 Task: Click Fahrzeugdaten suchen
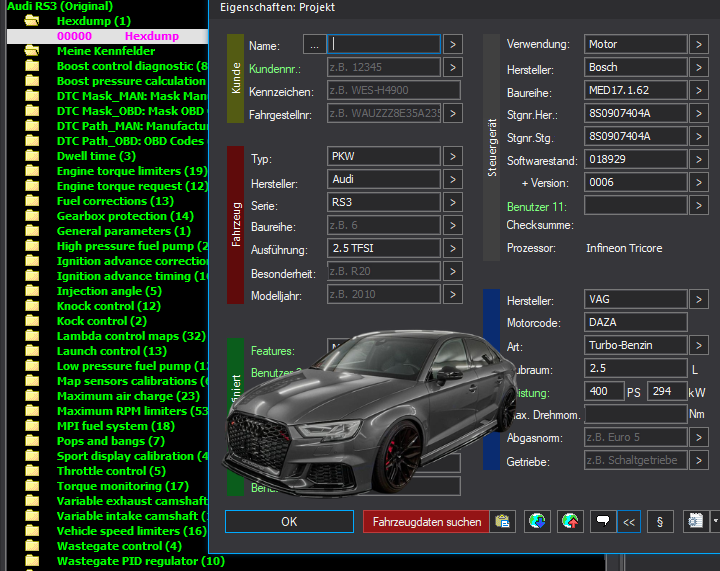427,522
